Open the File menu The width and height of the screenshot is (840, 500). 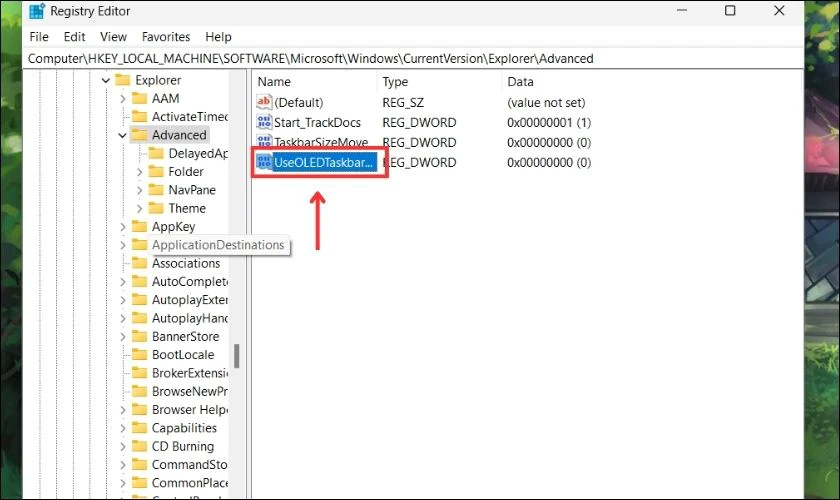tap(39, 36)
